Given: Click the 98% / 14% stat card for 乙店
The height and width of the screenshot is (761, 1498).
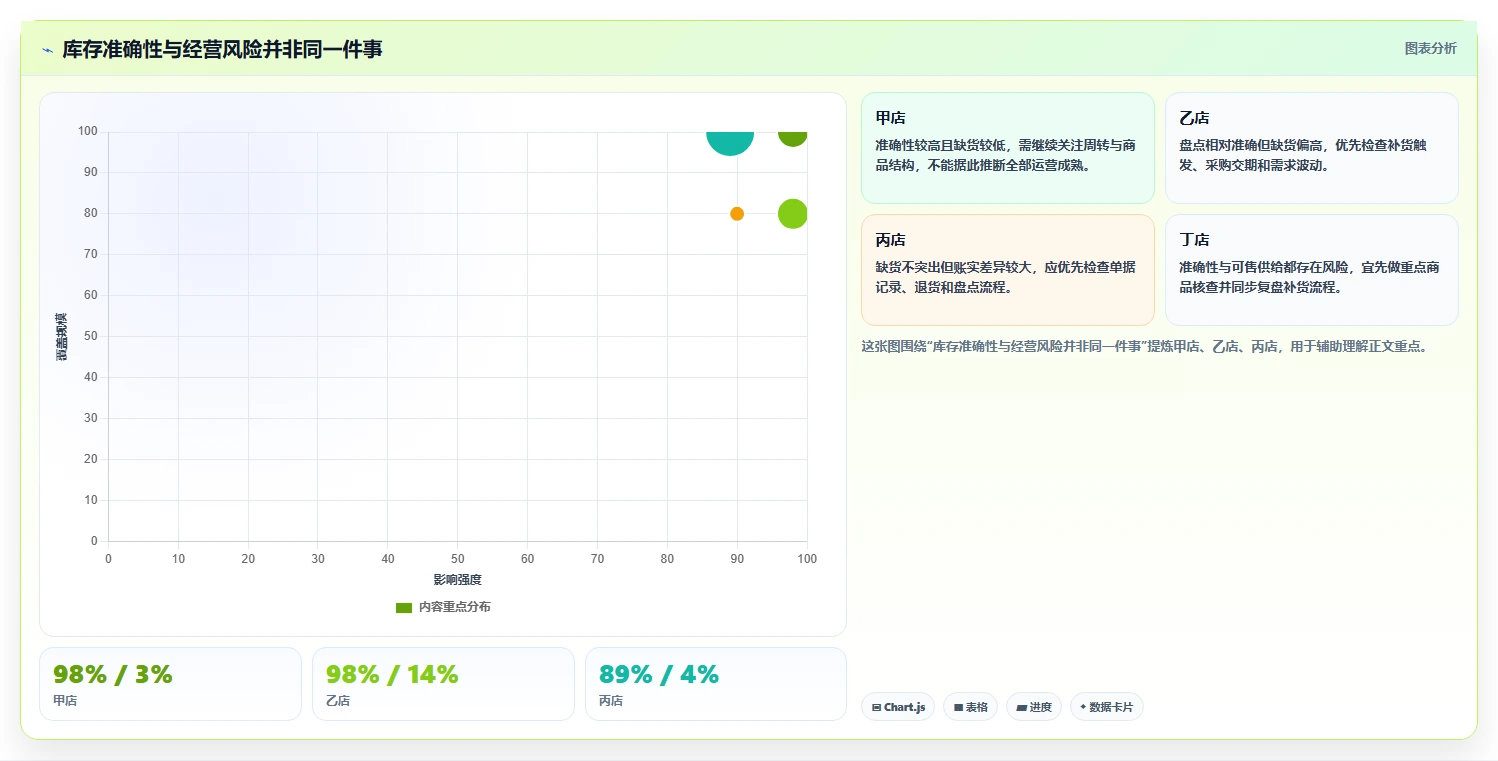Looking at the screenshot, I should [443, 684].
